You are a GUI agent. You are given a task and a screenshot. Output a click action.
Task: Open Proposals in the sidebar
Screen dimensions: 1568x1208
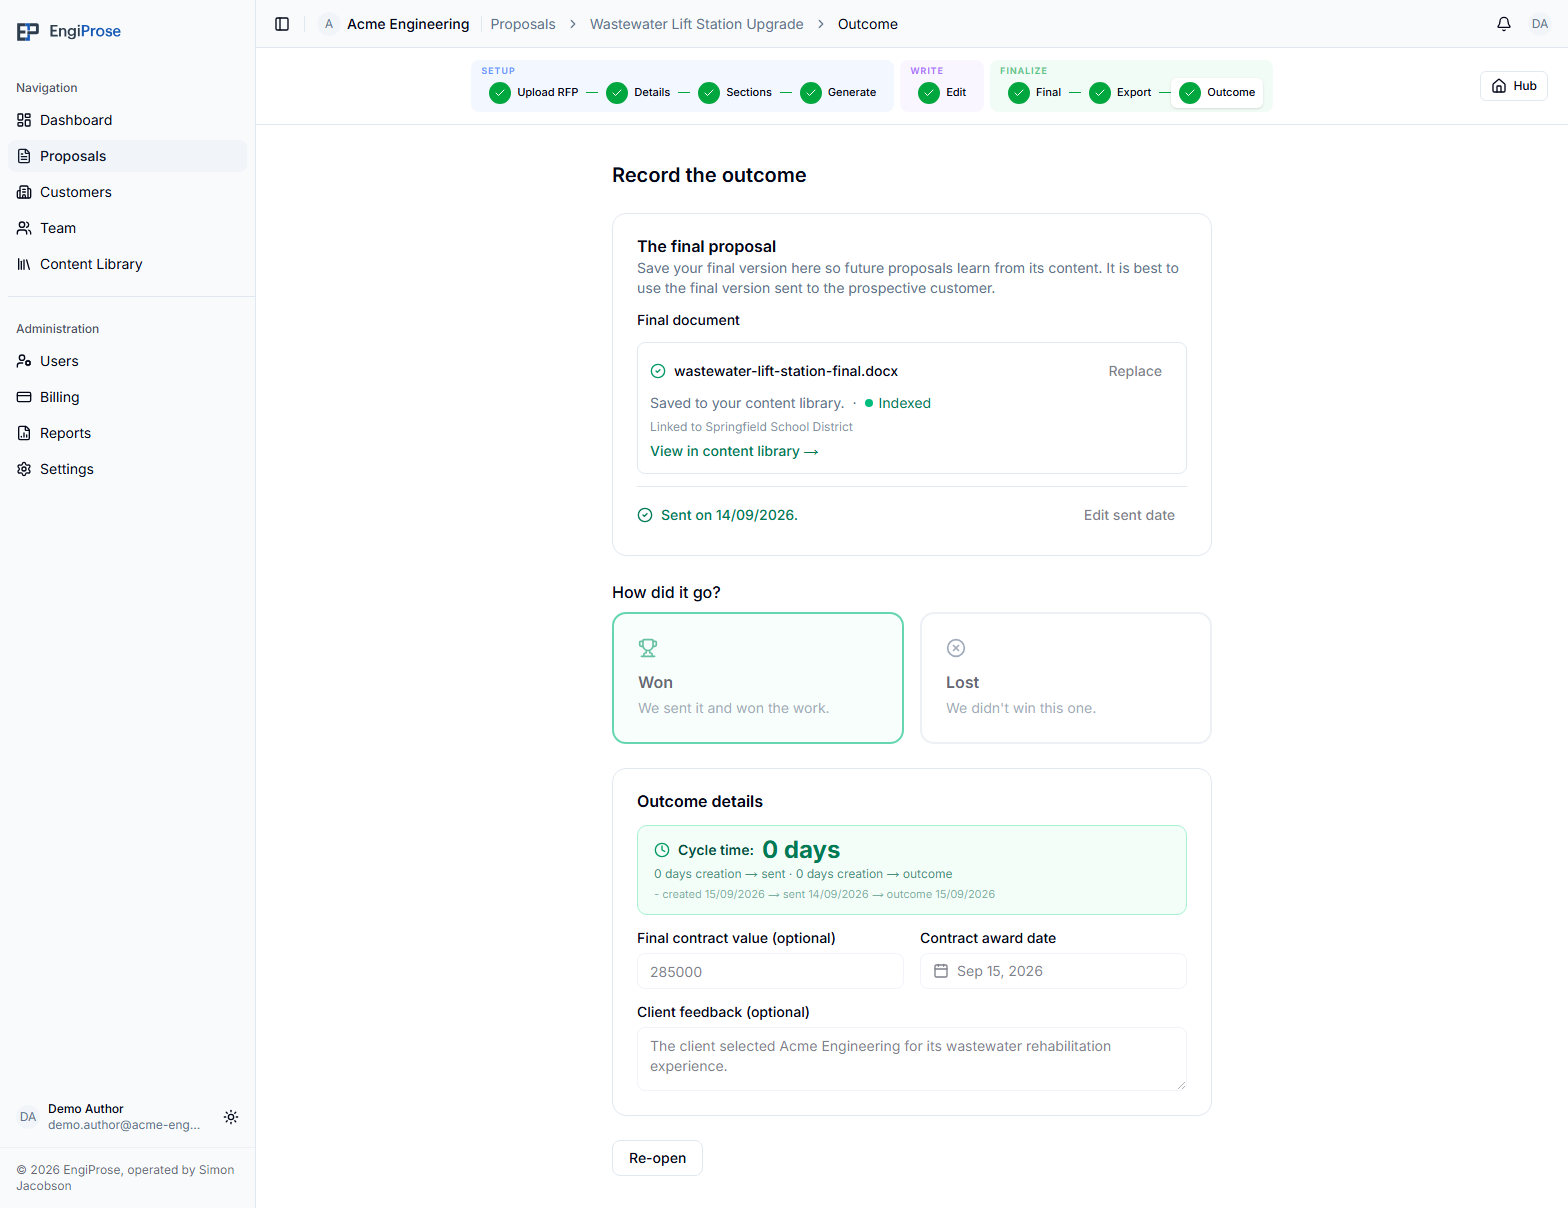(x=128, y=156)
